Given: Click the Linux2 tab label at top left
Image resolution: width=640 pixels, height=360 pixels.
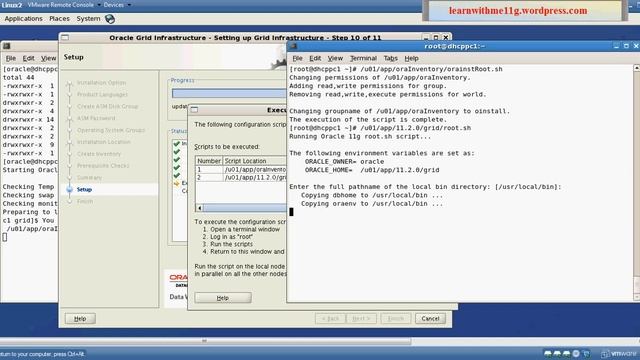Looking at the screenshot, I should point(11,5).
